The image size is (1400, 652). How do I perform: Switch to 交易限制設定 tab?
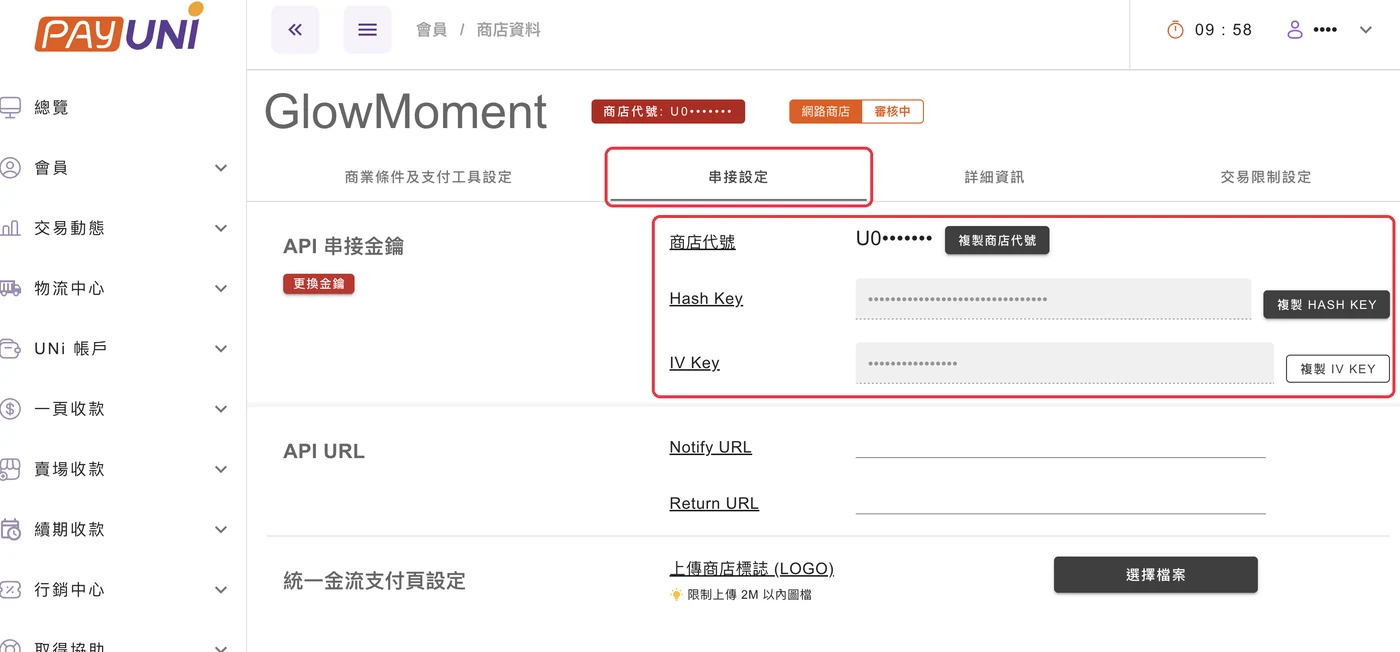coord(1266,177)
